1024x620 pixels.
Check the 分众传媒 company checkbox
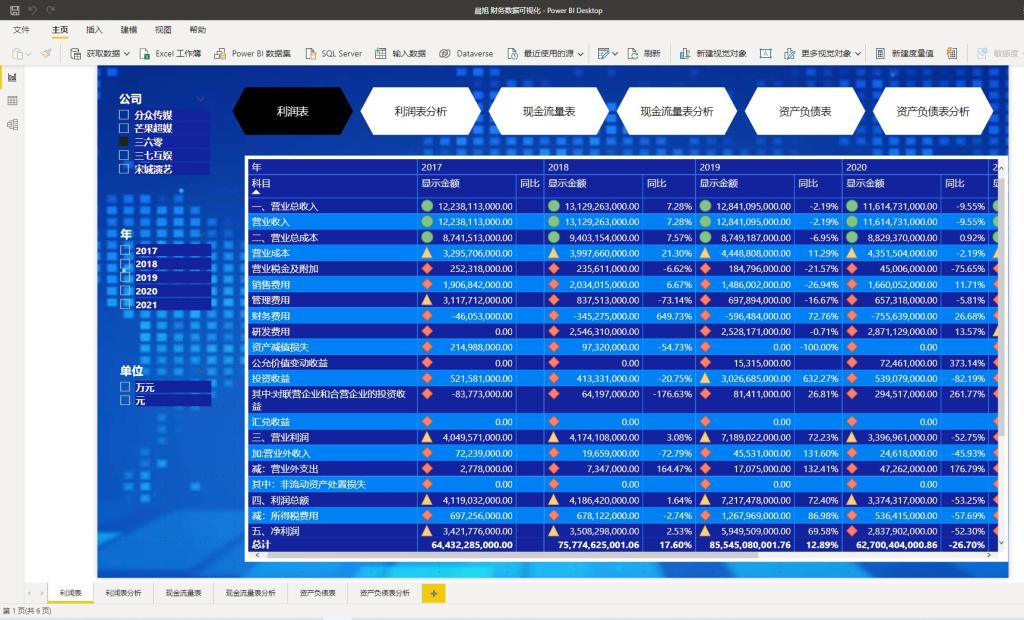124,115
